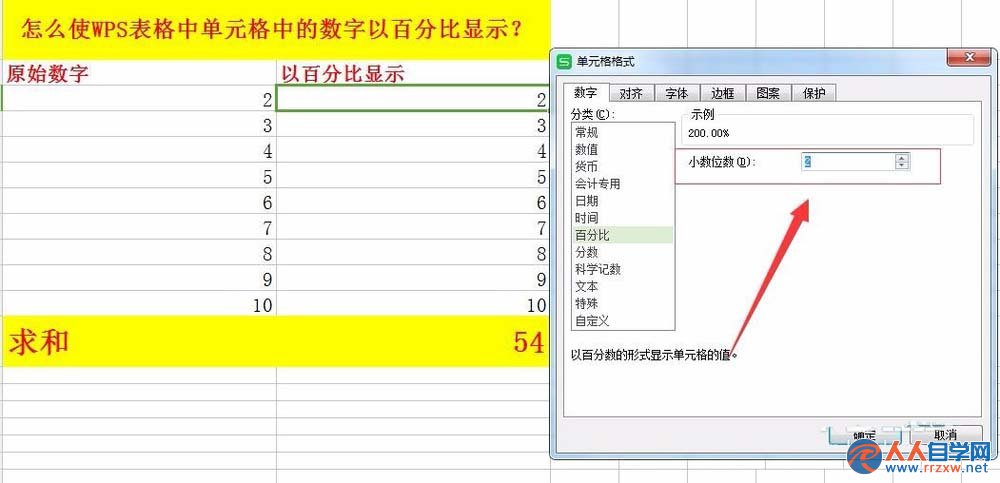This screenshot has height=483, width=1000.
Task: Open the 保护 tab
Action: (814, 94)
